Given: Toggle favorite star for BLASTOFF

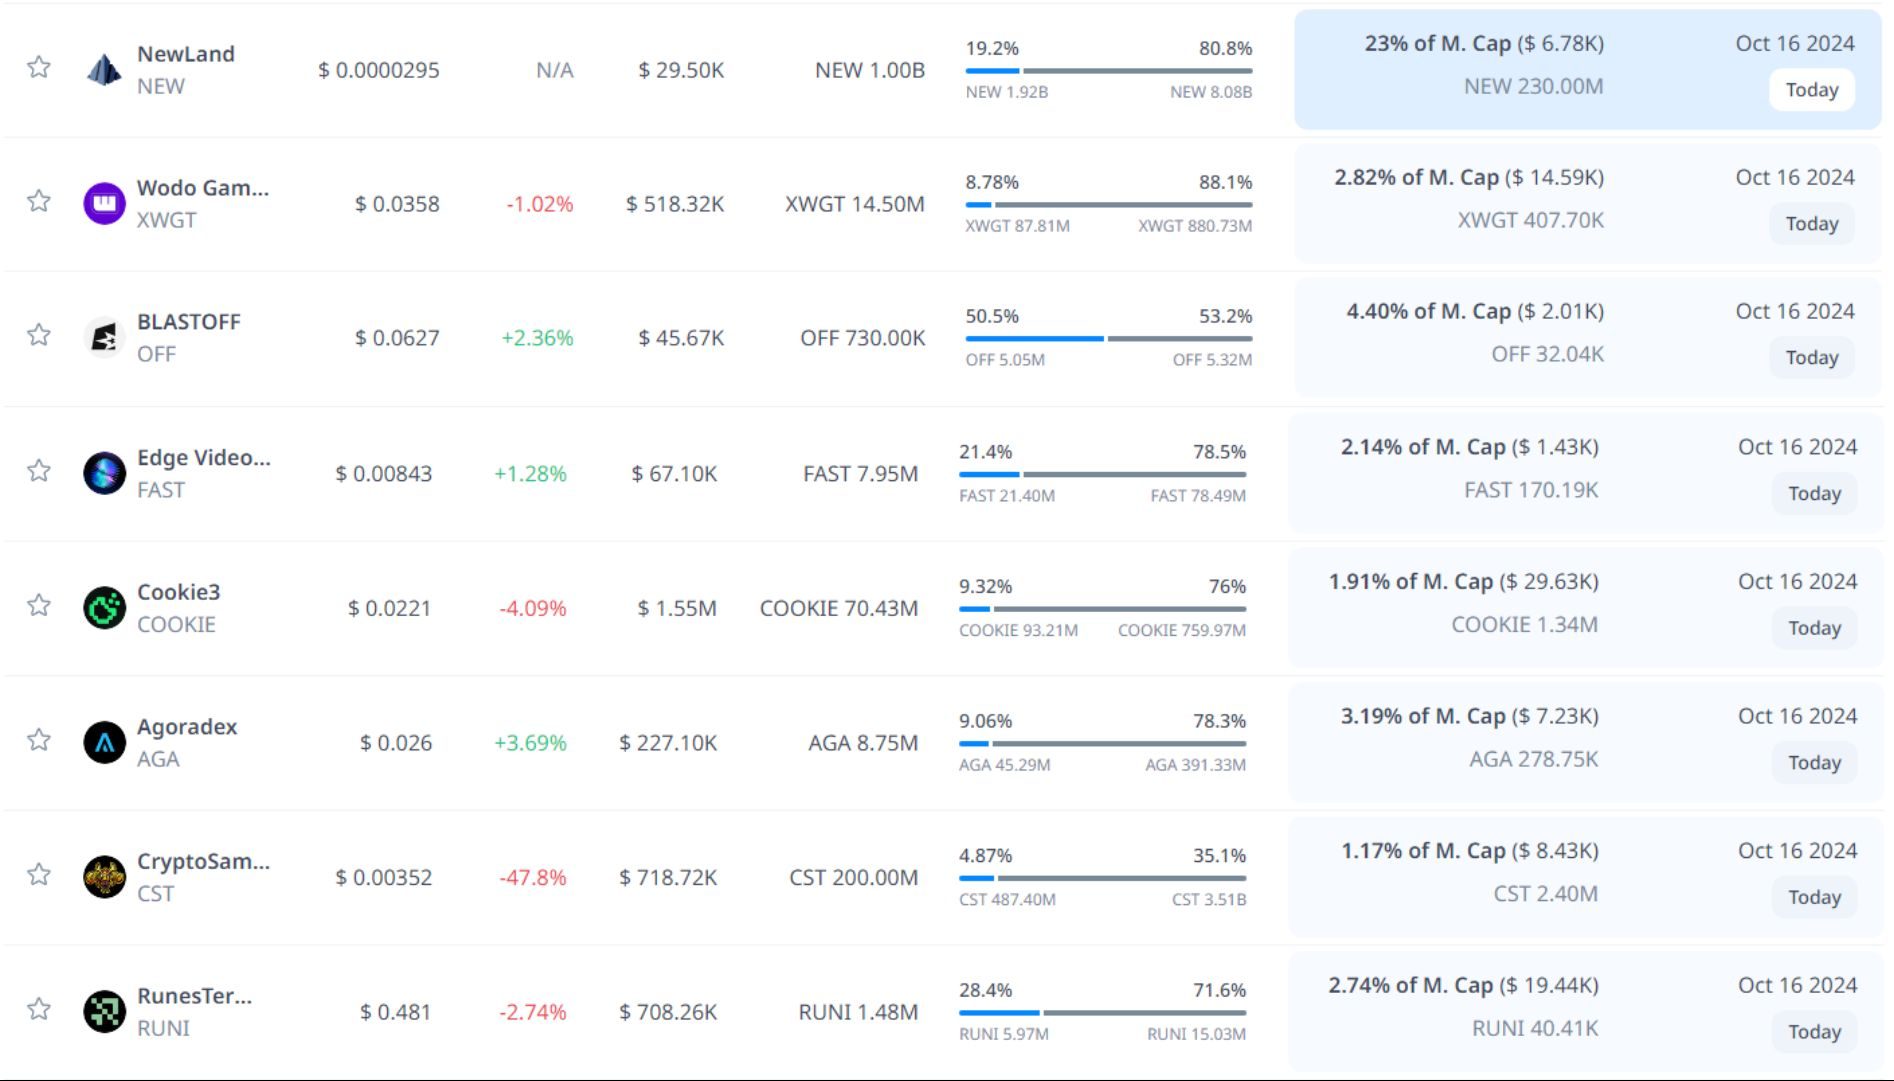Looking at the screenshot, I should click(39, 335).
